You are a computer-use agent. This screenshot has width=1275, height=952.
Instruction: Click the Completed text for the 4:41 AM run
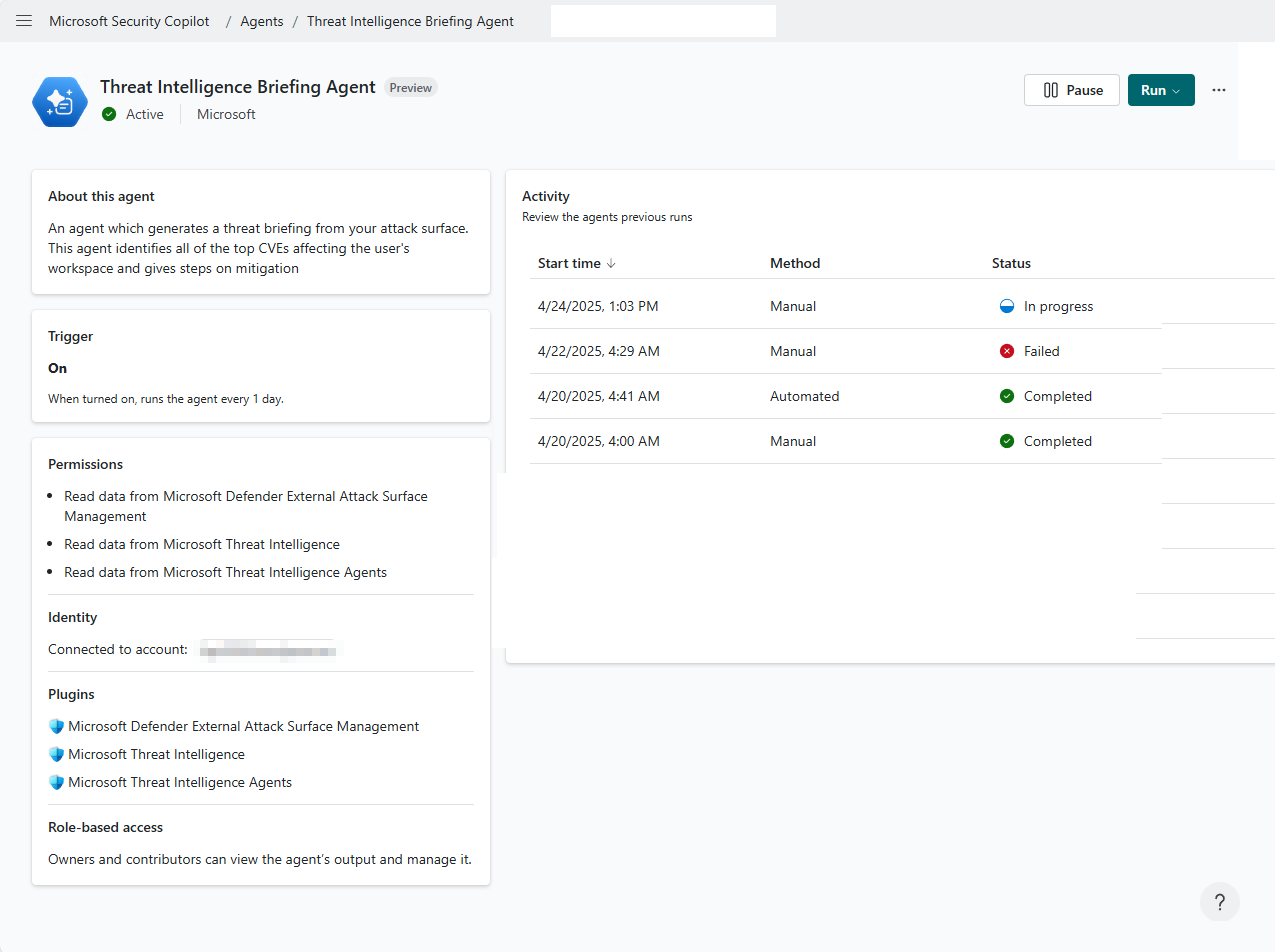pos(1058,397)
